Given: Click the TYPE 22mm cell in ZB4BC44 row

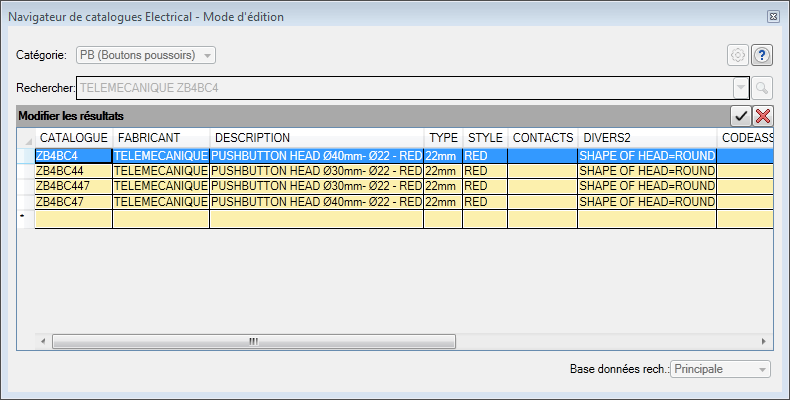Looking at the screenshot, I should coord(443,171).
